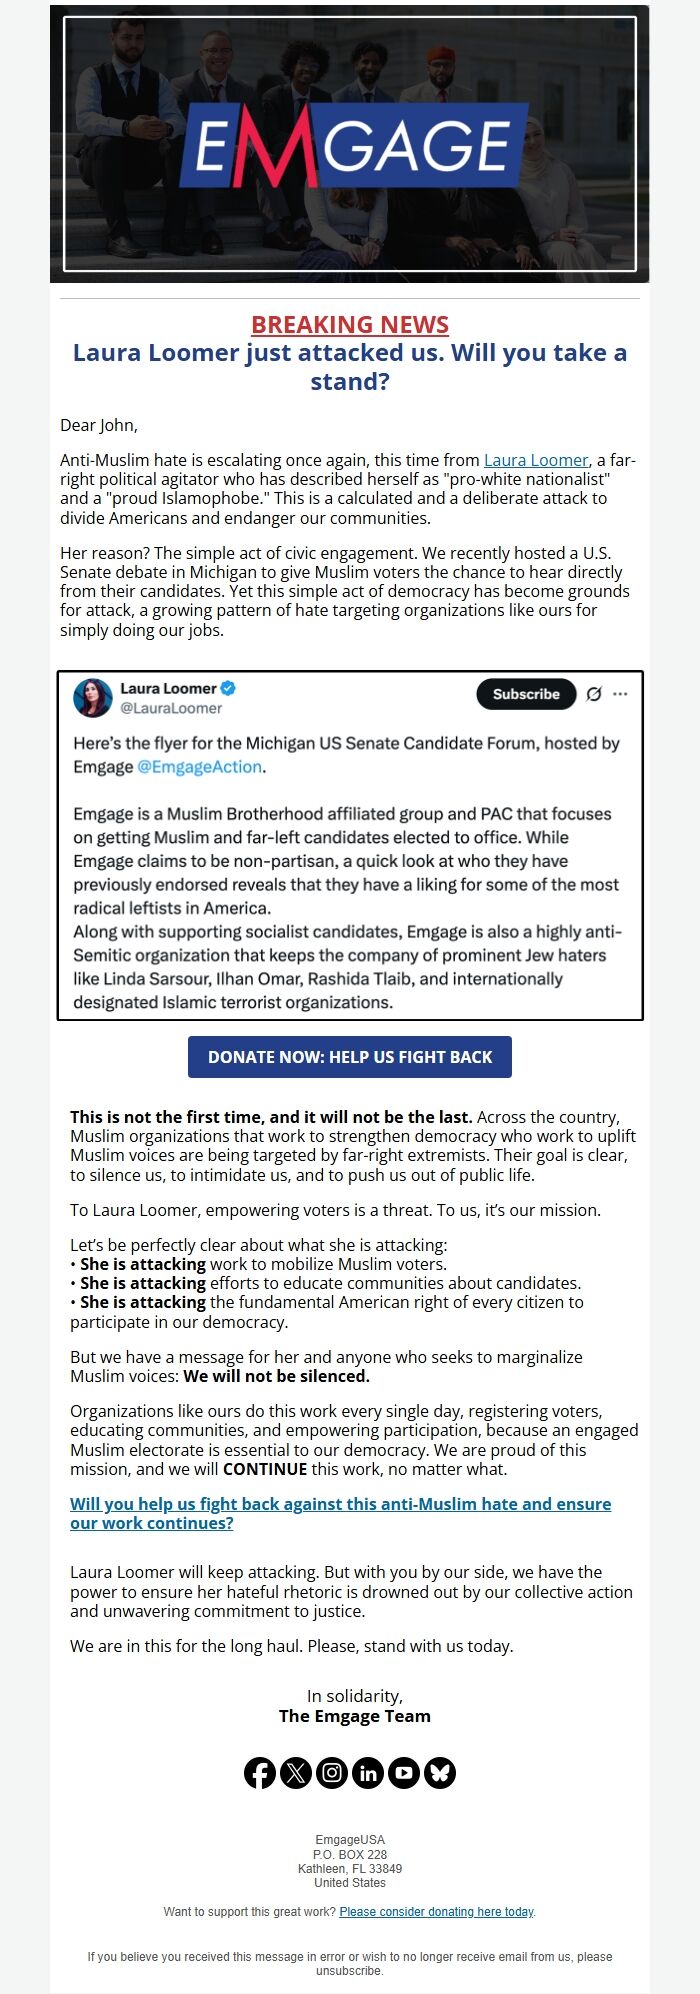Image resolution: width=700 pixels, height=1994 pixels.
Task: Open the Instagram social icon
Action: [x=332, y=1773]
